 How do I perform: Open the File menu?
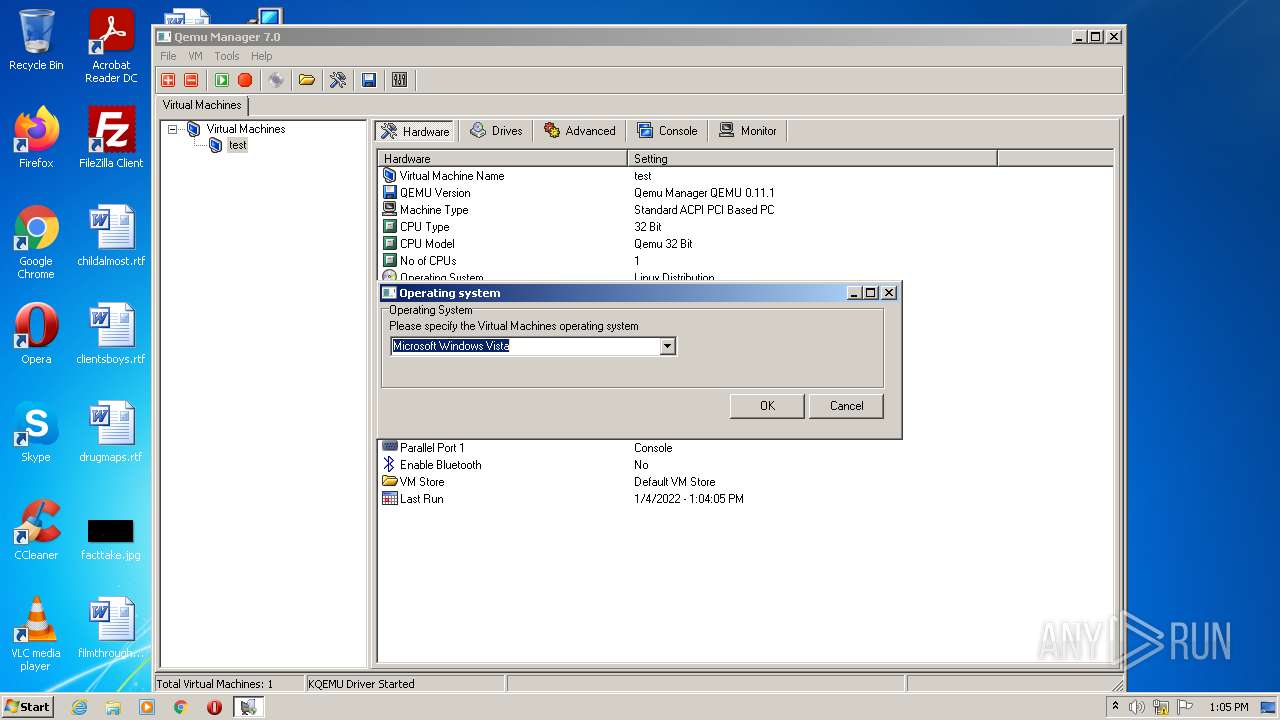click(168, 56)
